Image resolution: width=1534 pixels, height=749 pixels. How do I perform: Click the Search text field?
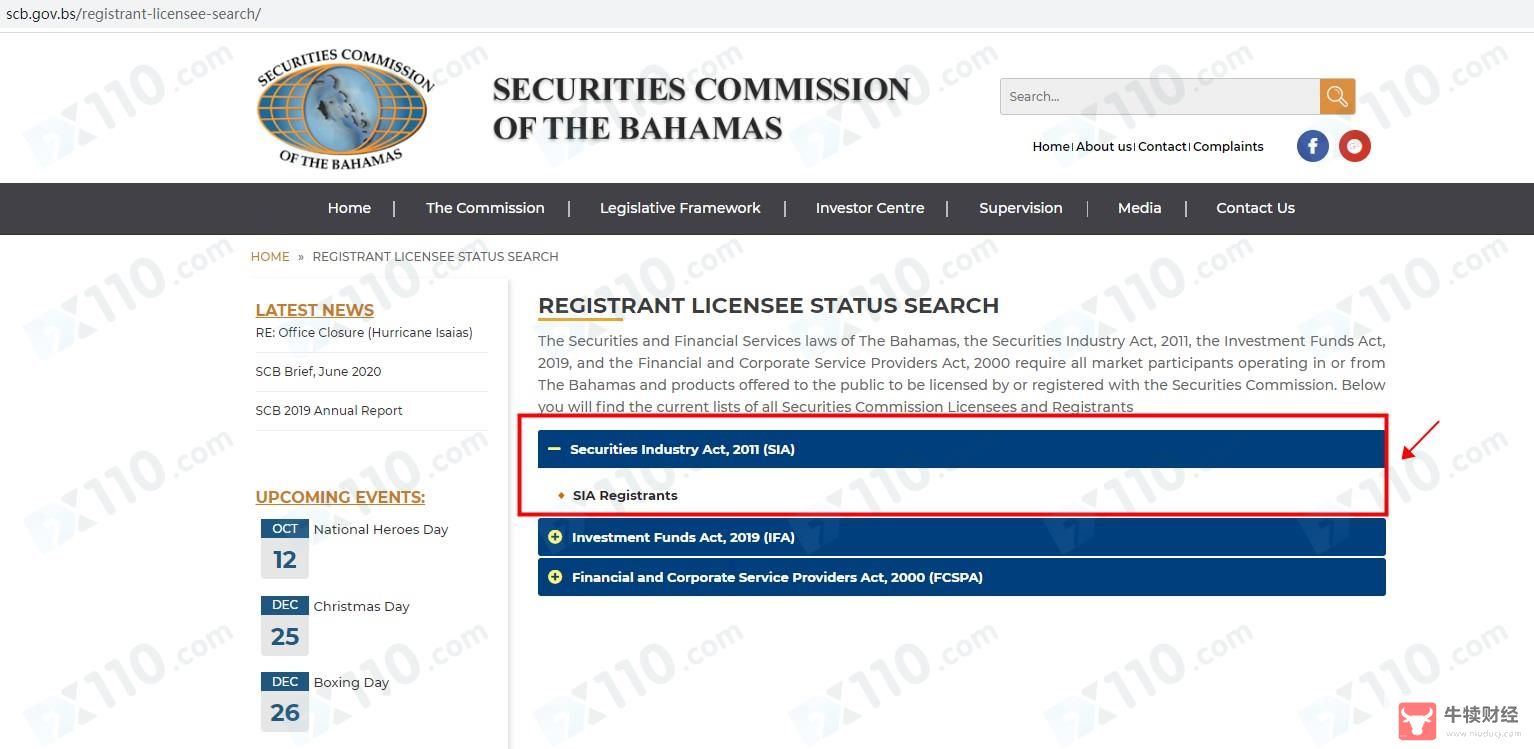(x=1160, y=96)
